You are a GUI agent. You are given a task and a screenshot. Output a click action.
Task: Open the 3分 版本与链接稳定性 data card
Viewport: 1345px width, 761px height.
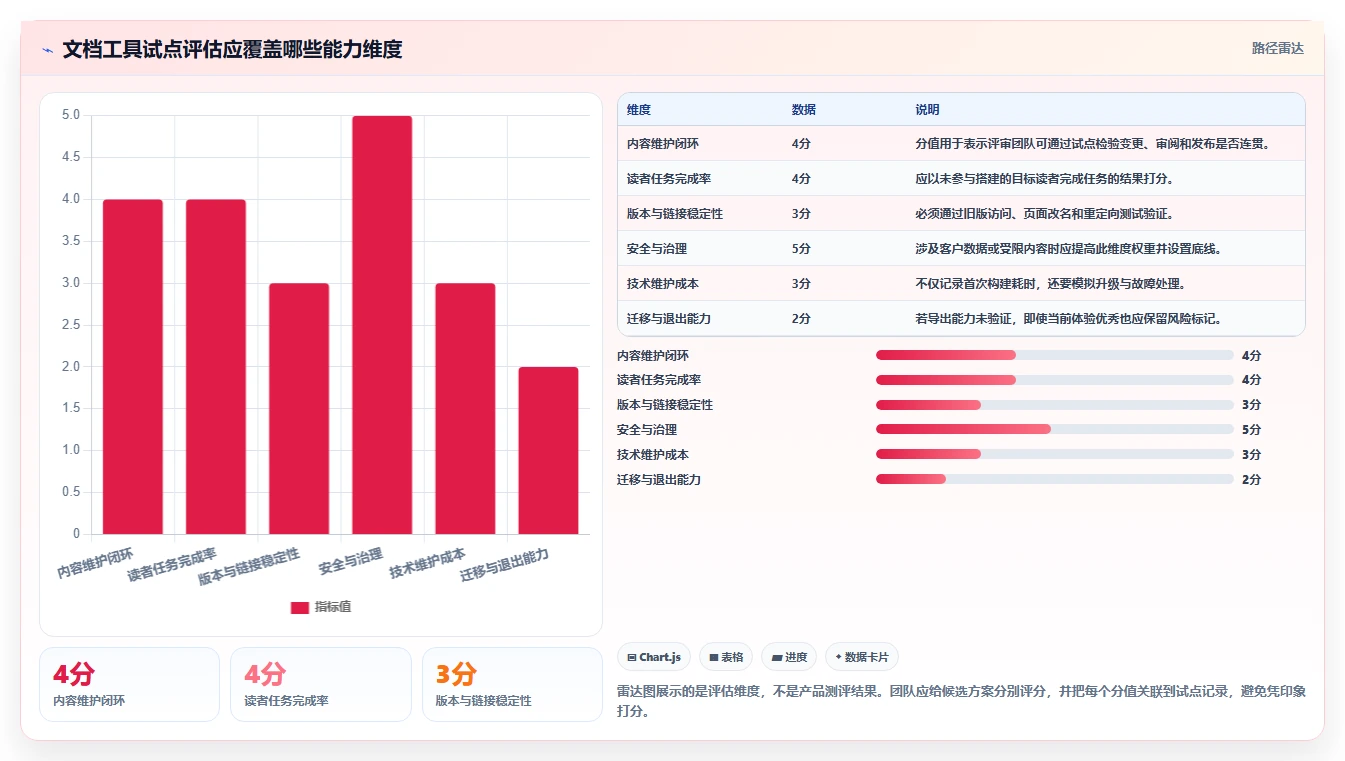512,684
